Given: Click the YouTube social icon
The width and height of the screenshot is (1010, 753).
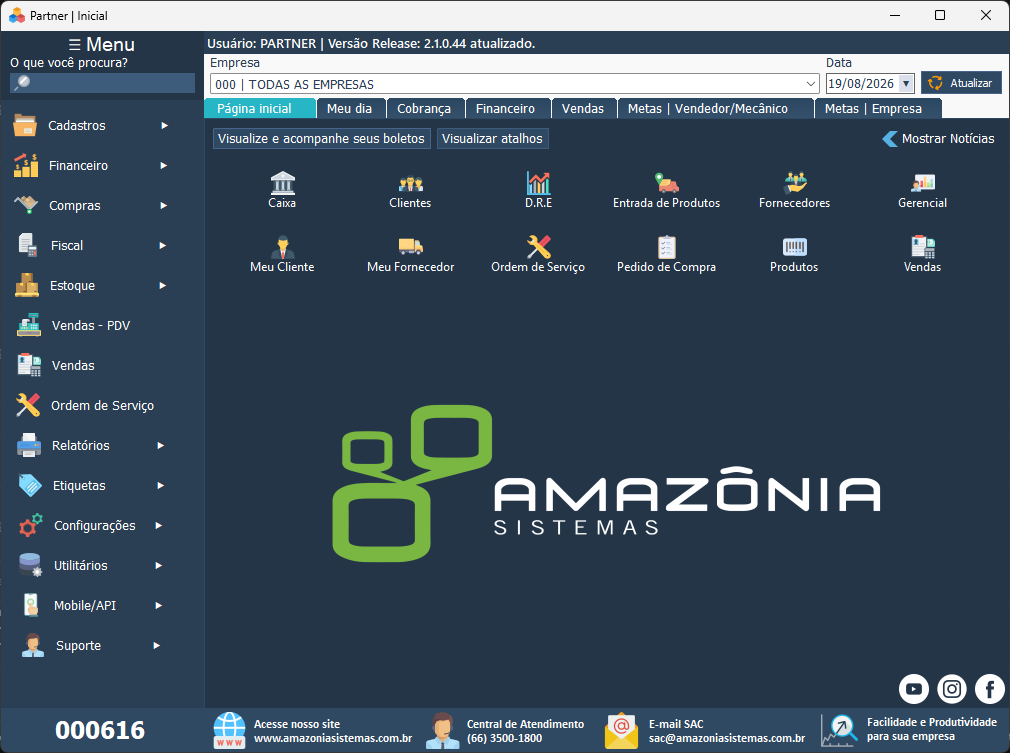Looking at the screenshot, I should point(913,689).
